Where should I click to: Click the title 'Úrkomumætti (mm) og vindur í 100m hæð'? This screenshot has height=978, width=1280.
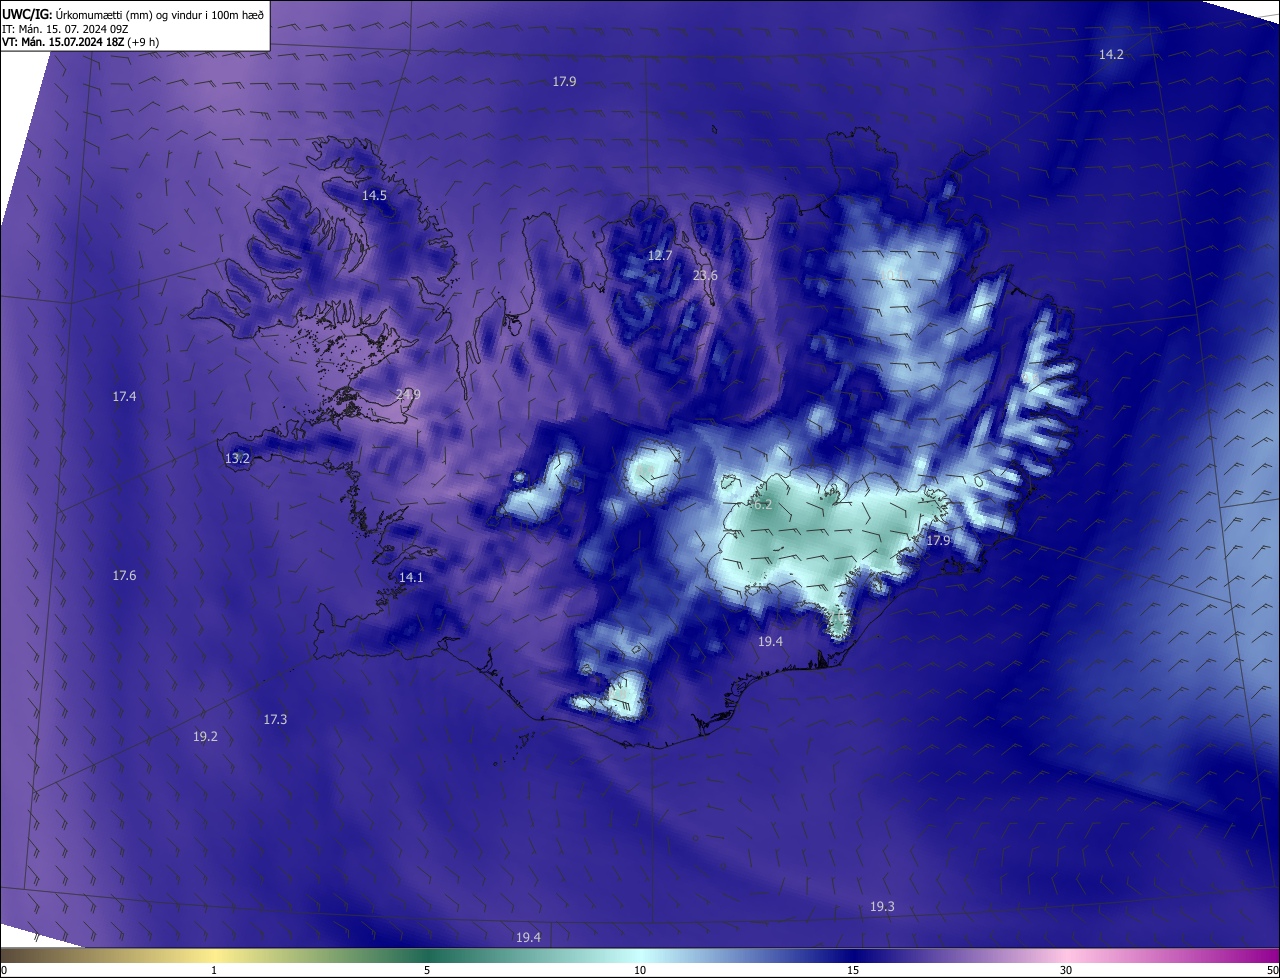(160, 14)
